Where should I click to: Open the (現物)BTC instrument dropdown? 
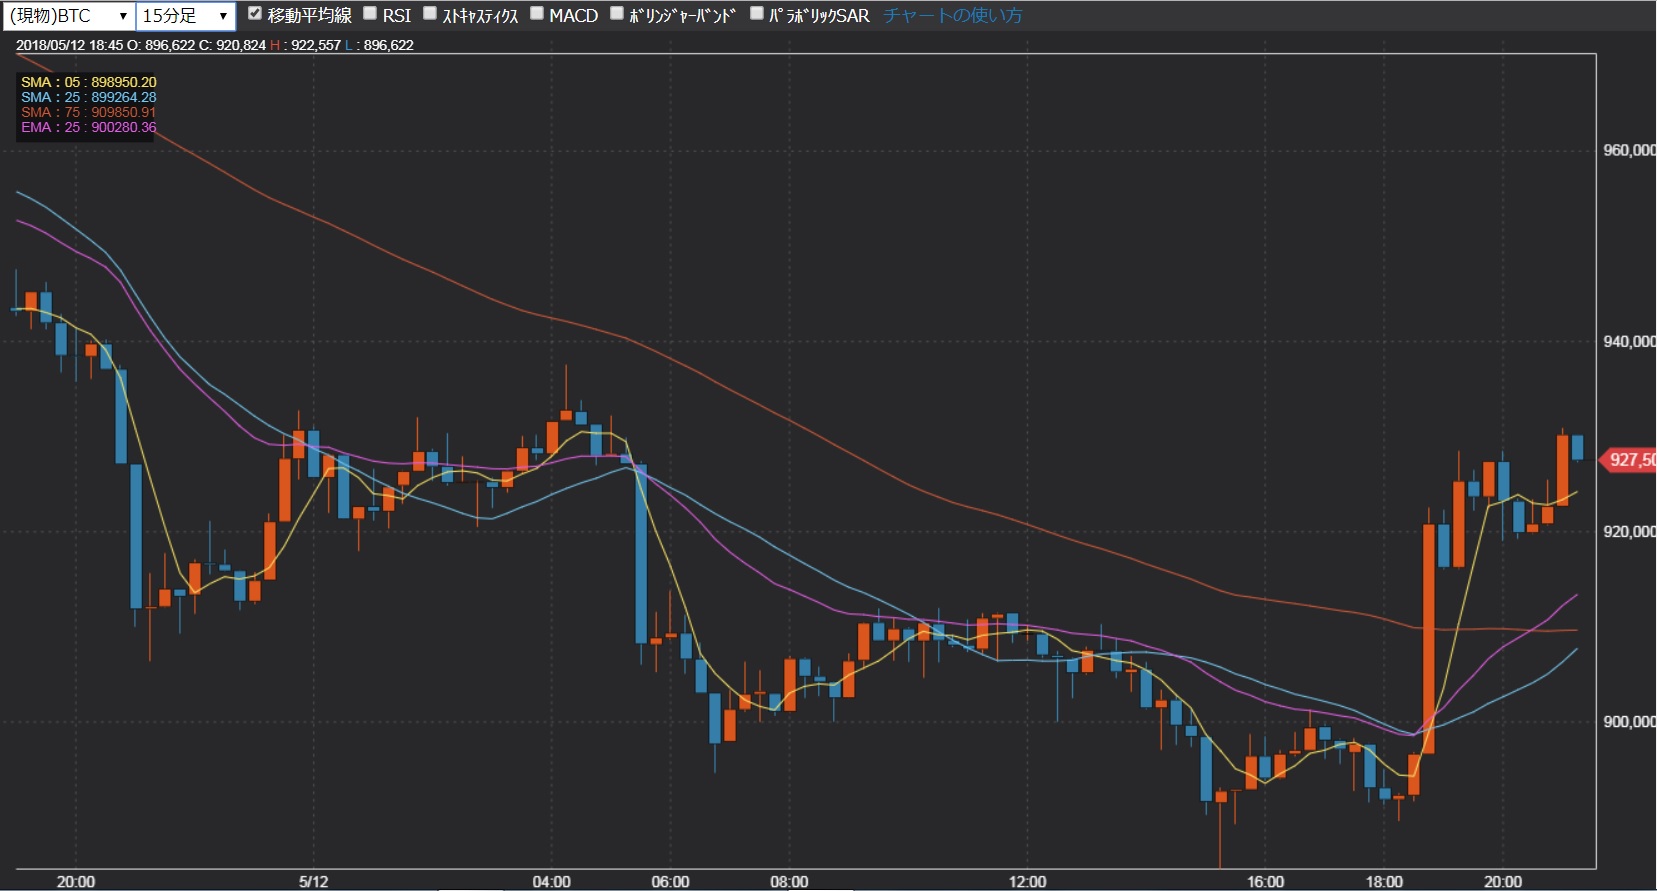(x=68, y=16)
